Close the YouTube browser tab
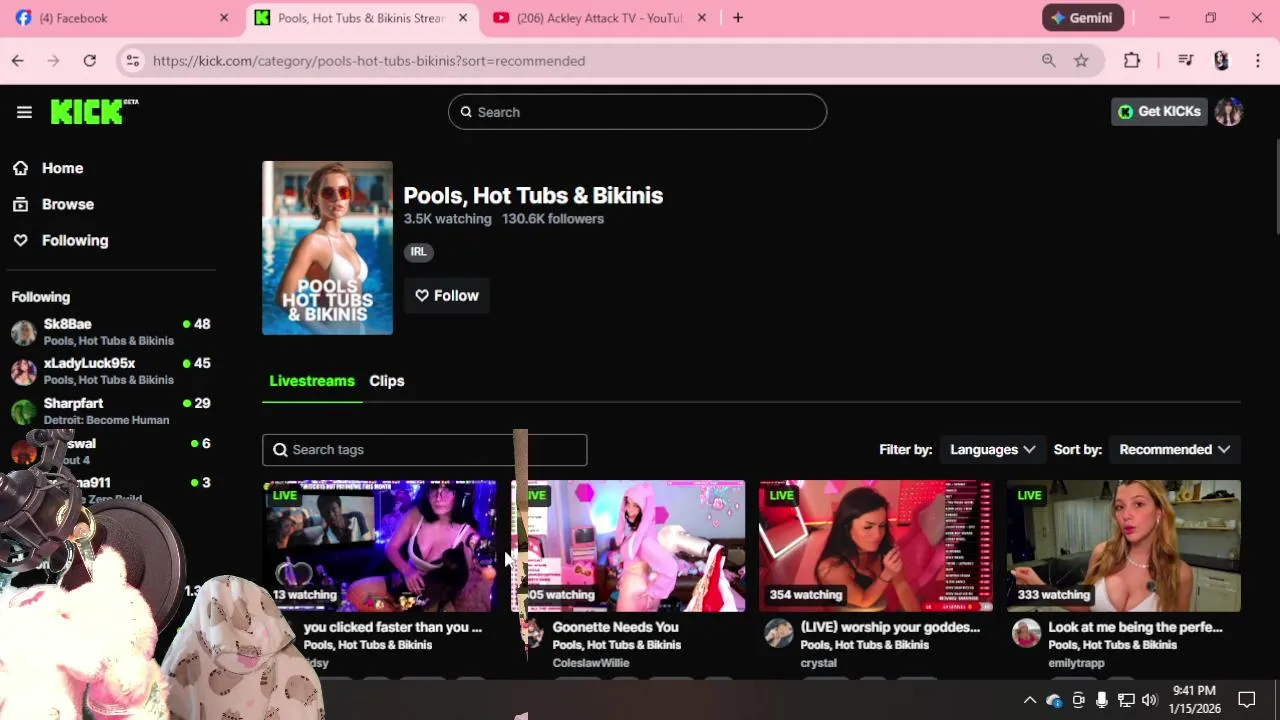Screen dimensions: 1280x720 coord(702,18)
